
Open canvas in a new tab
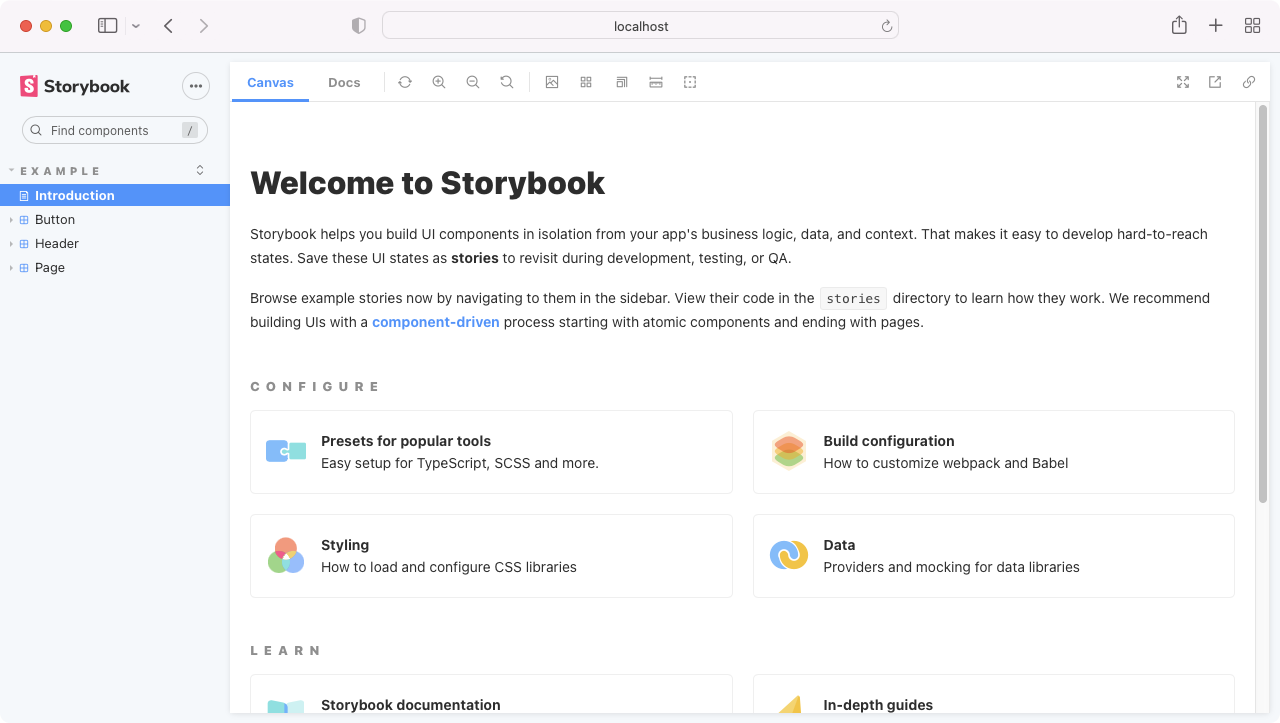(1215, 82)
